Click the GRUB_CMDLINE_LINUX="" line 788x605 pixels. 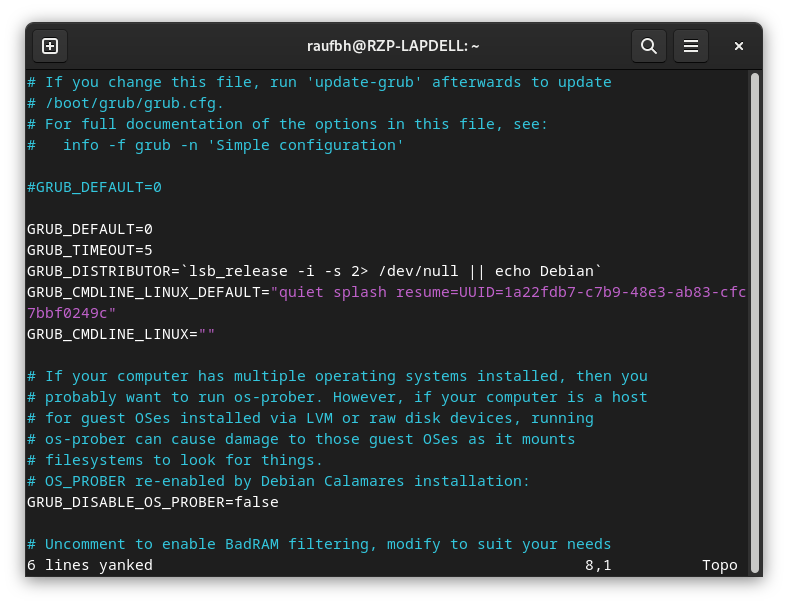[x=121, y=334]
